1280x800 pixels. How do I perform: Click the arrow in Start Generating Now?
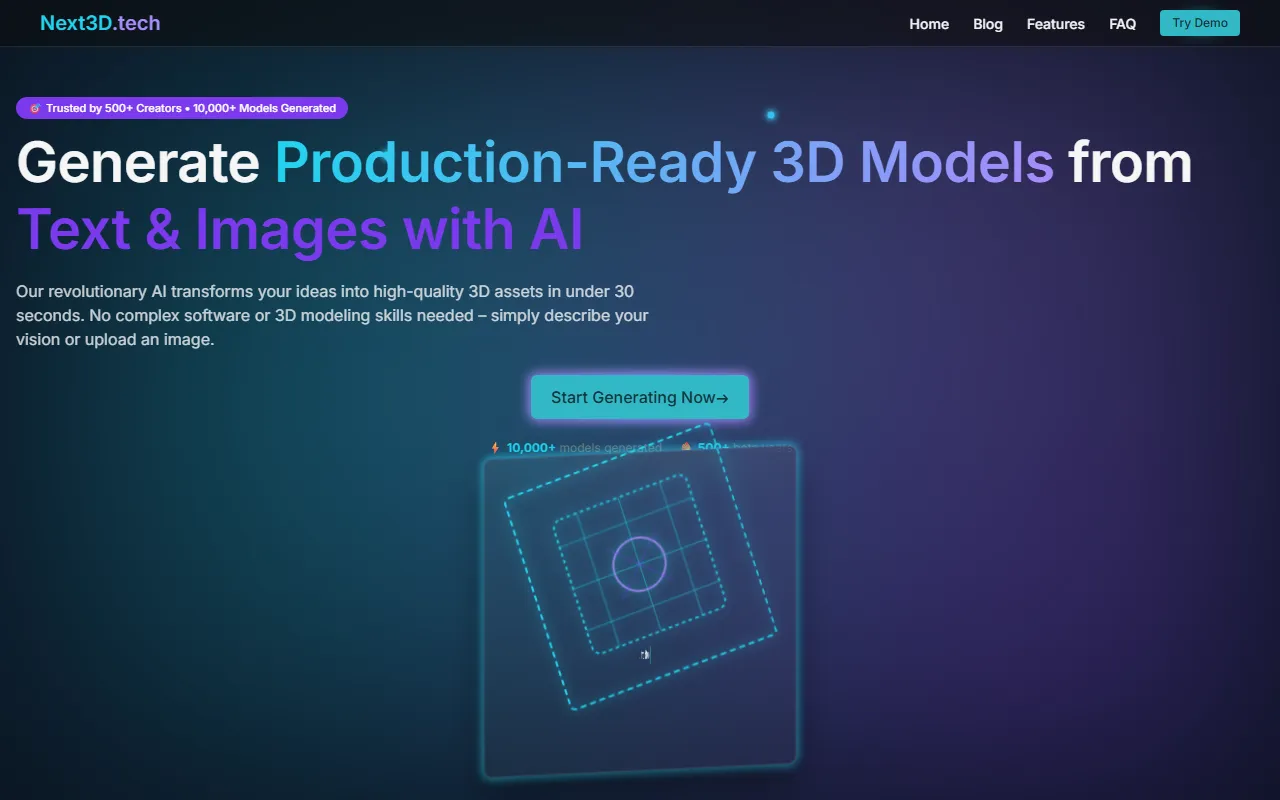[722, 398]
